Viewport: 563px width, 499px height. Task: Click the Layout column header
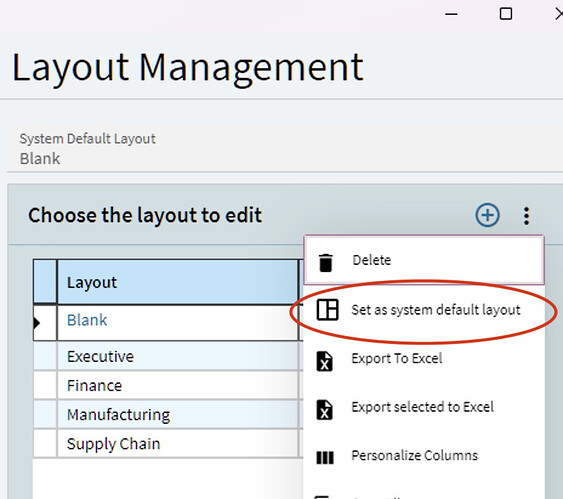click(x=177, y=283)
